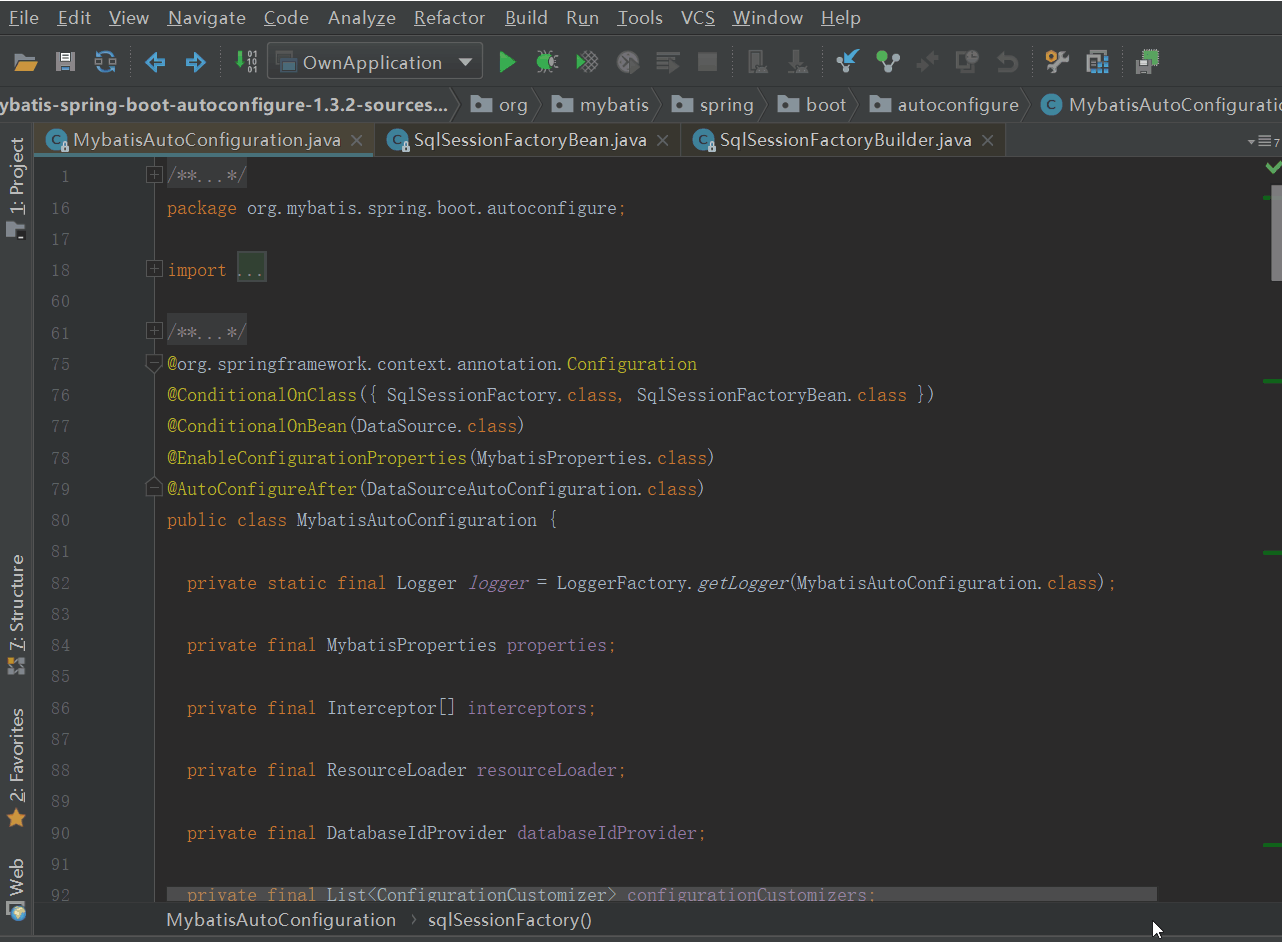The height and width of the screenshot is (942, 1282).
Task: Open the Project Structure icon
Action: pyautogui.click(x=1098, y=62)
